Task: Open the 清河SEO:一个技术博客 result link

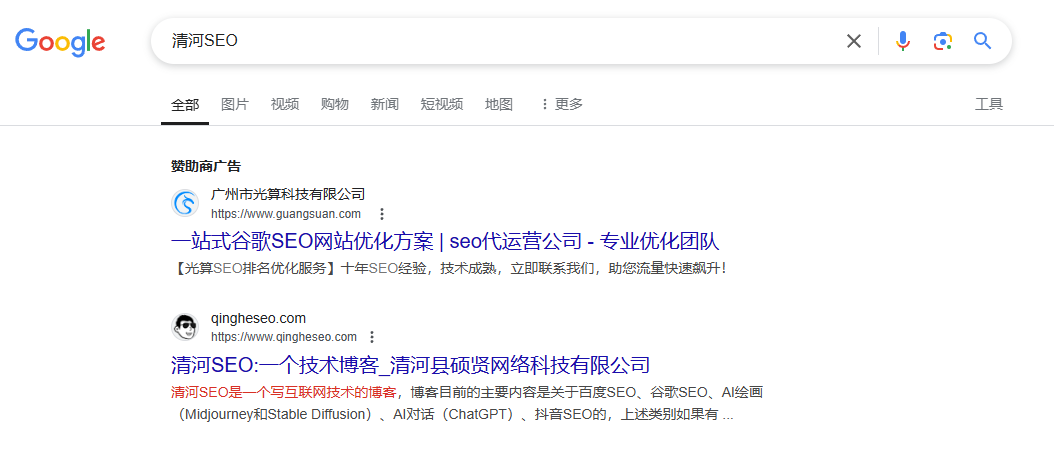Action: (x=411, y=365)
